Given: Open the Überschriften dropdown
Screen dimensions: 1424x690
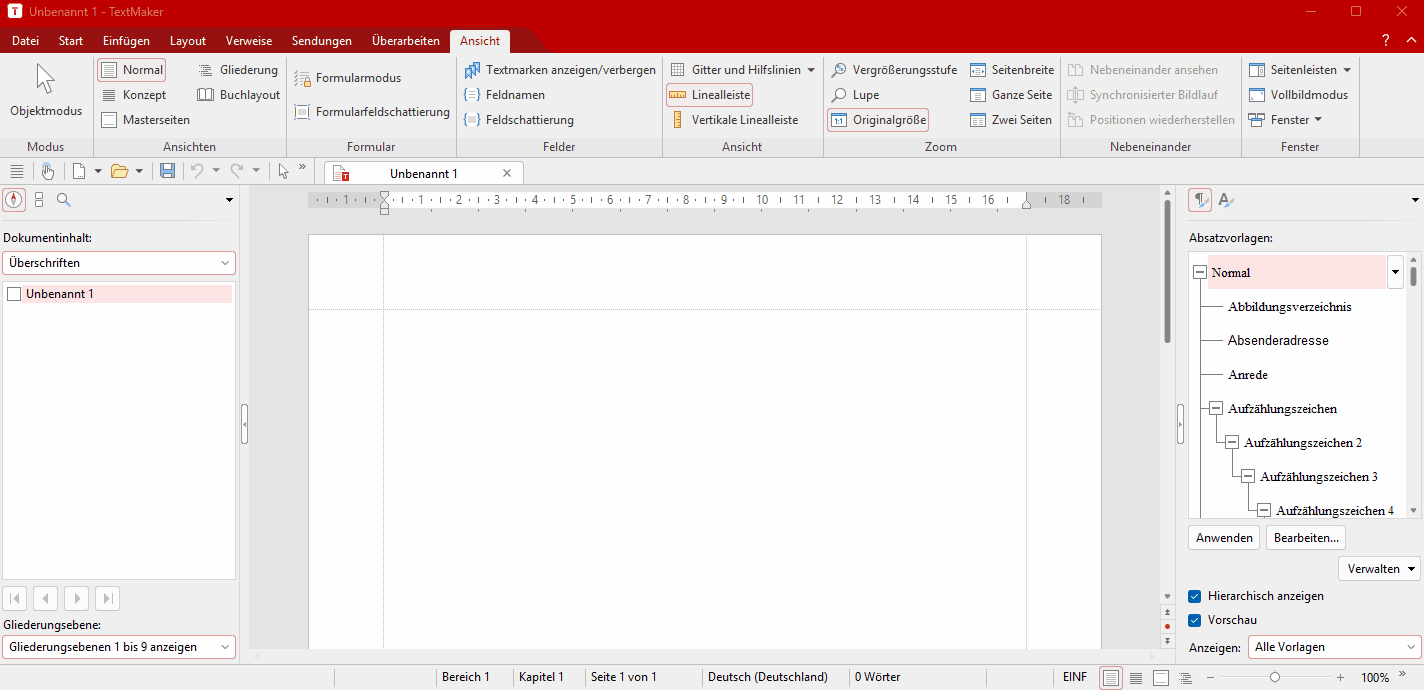Looking at the screenshot, I should (119, 263).
